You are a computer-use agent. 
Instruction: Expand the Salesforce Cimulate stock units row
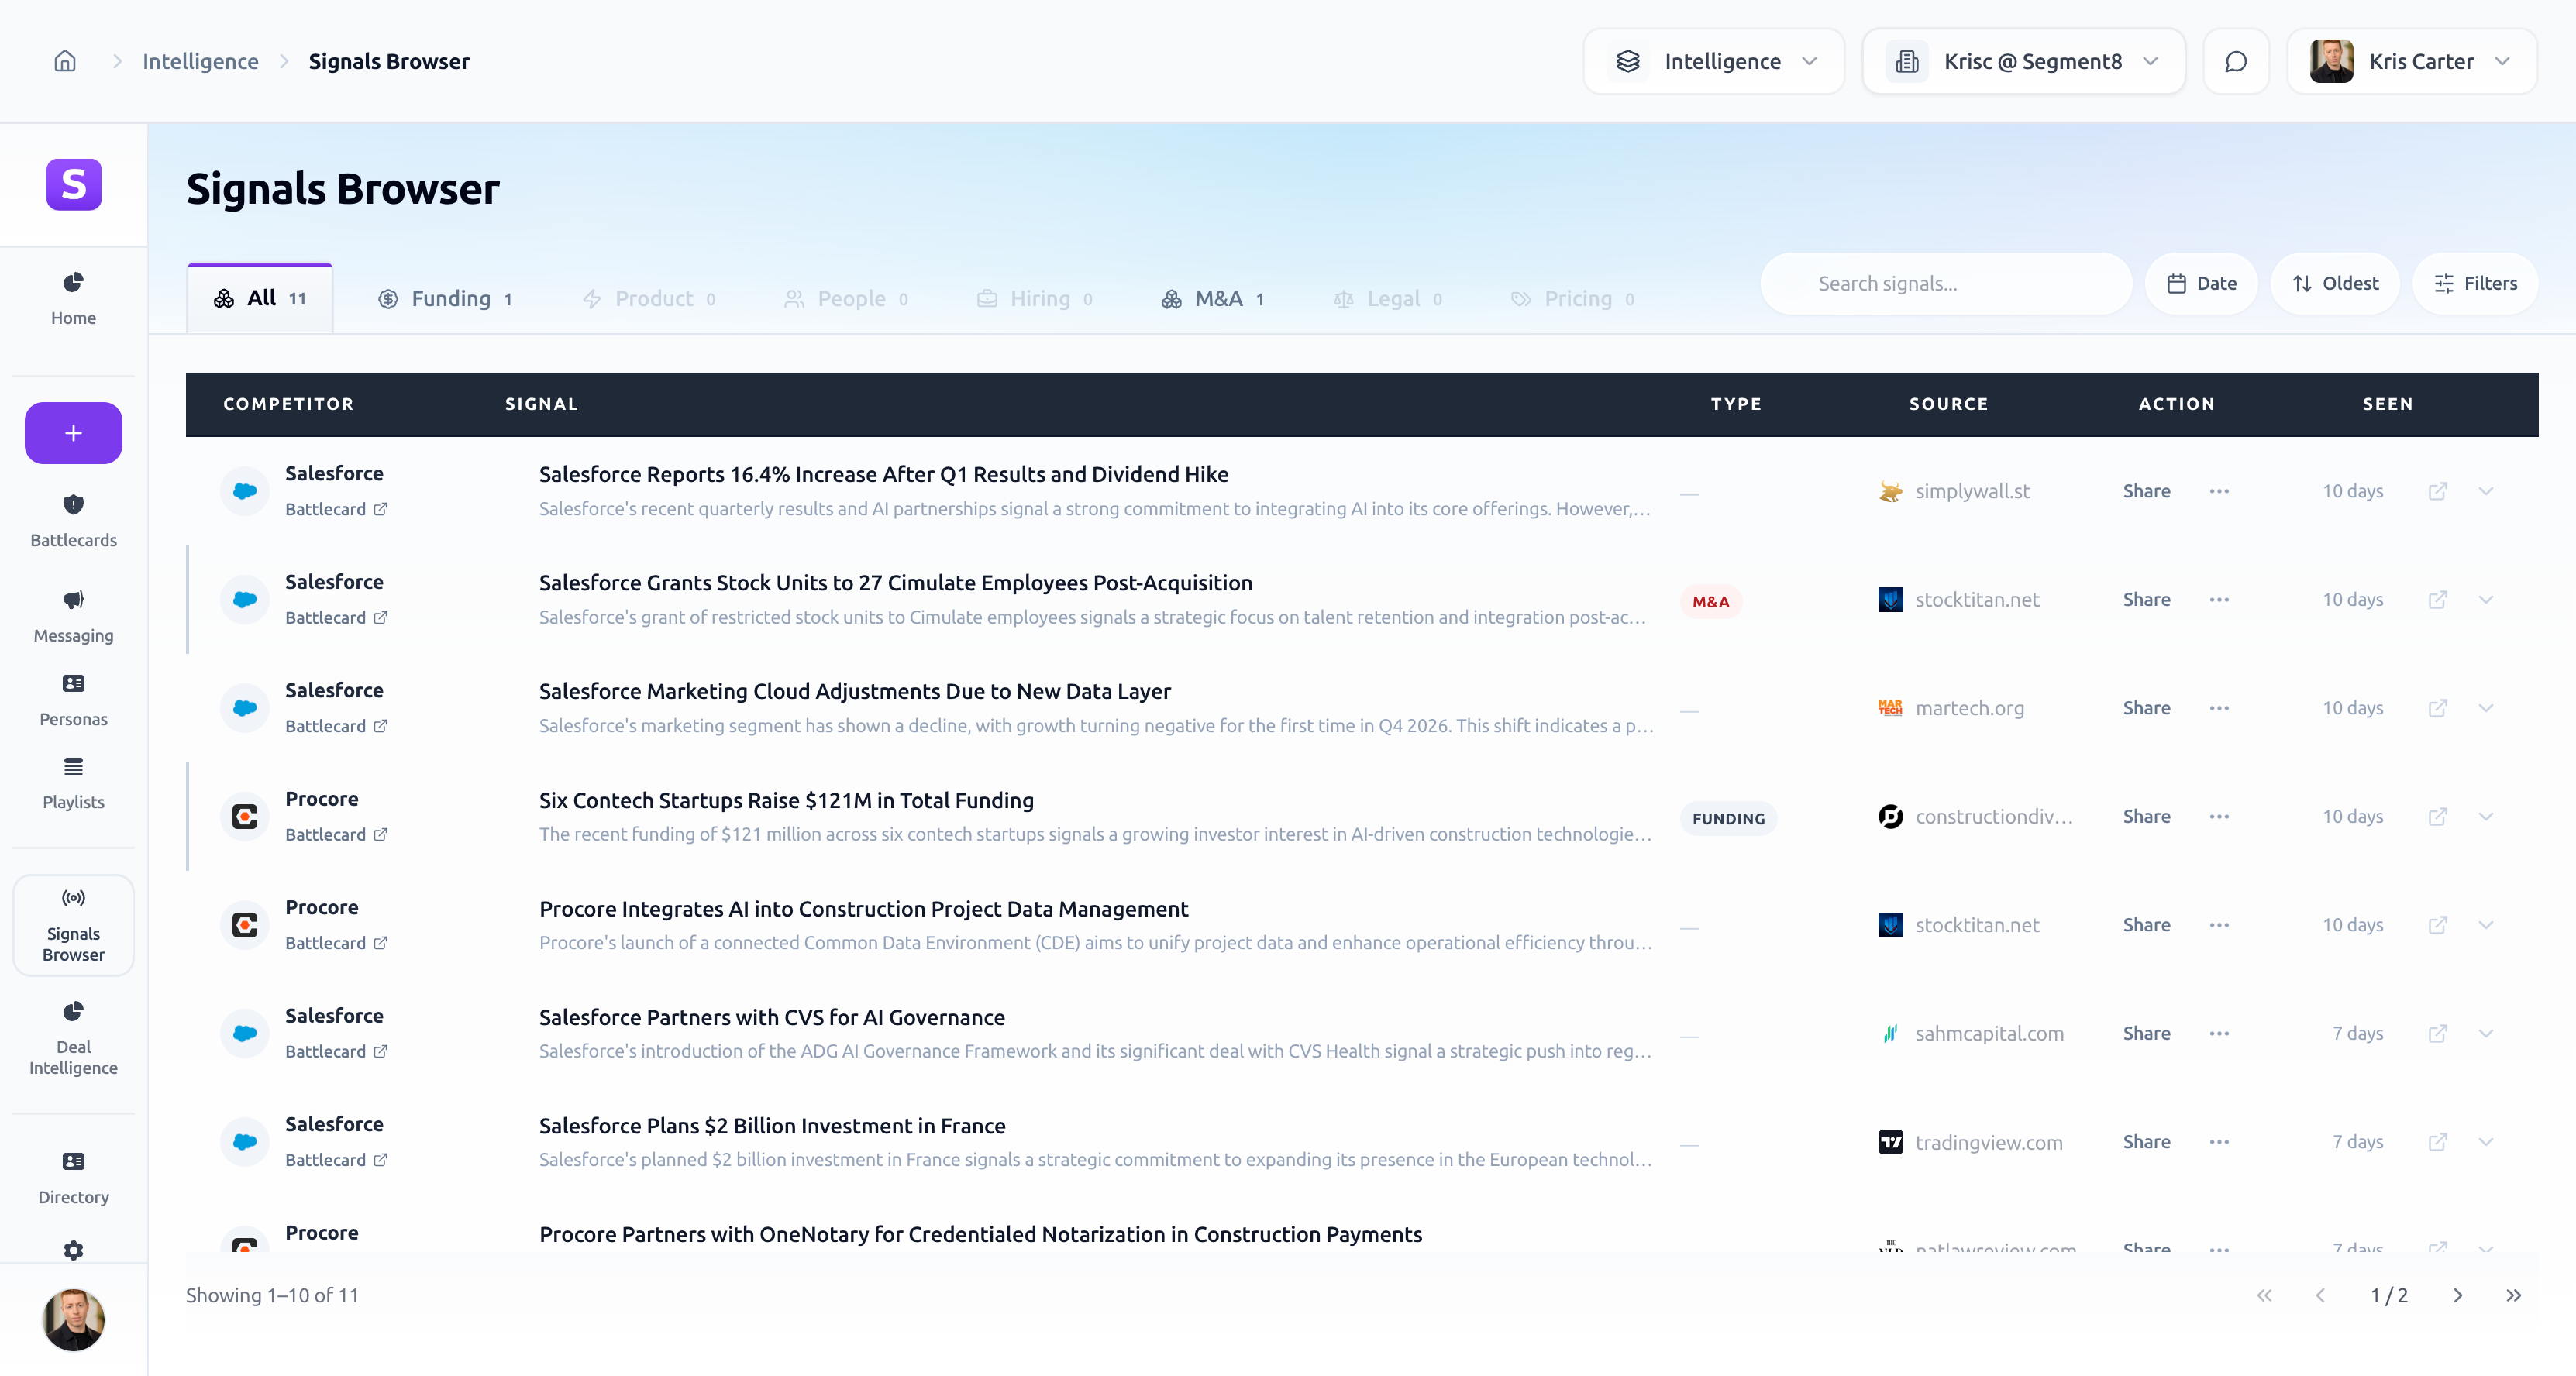click(2486, 600)
